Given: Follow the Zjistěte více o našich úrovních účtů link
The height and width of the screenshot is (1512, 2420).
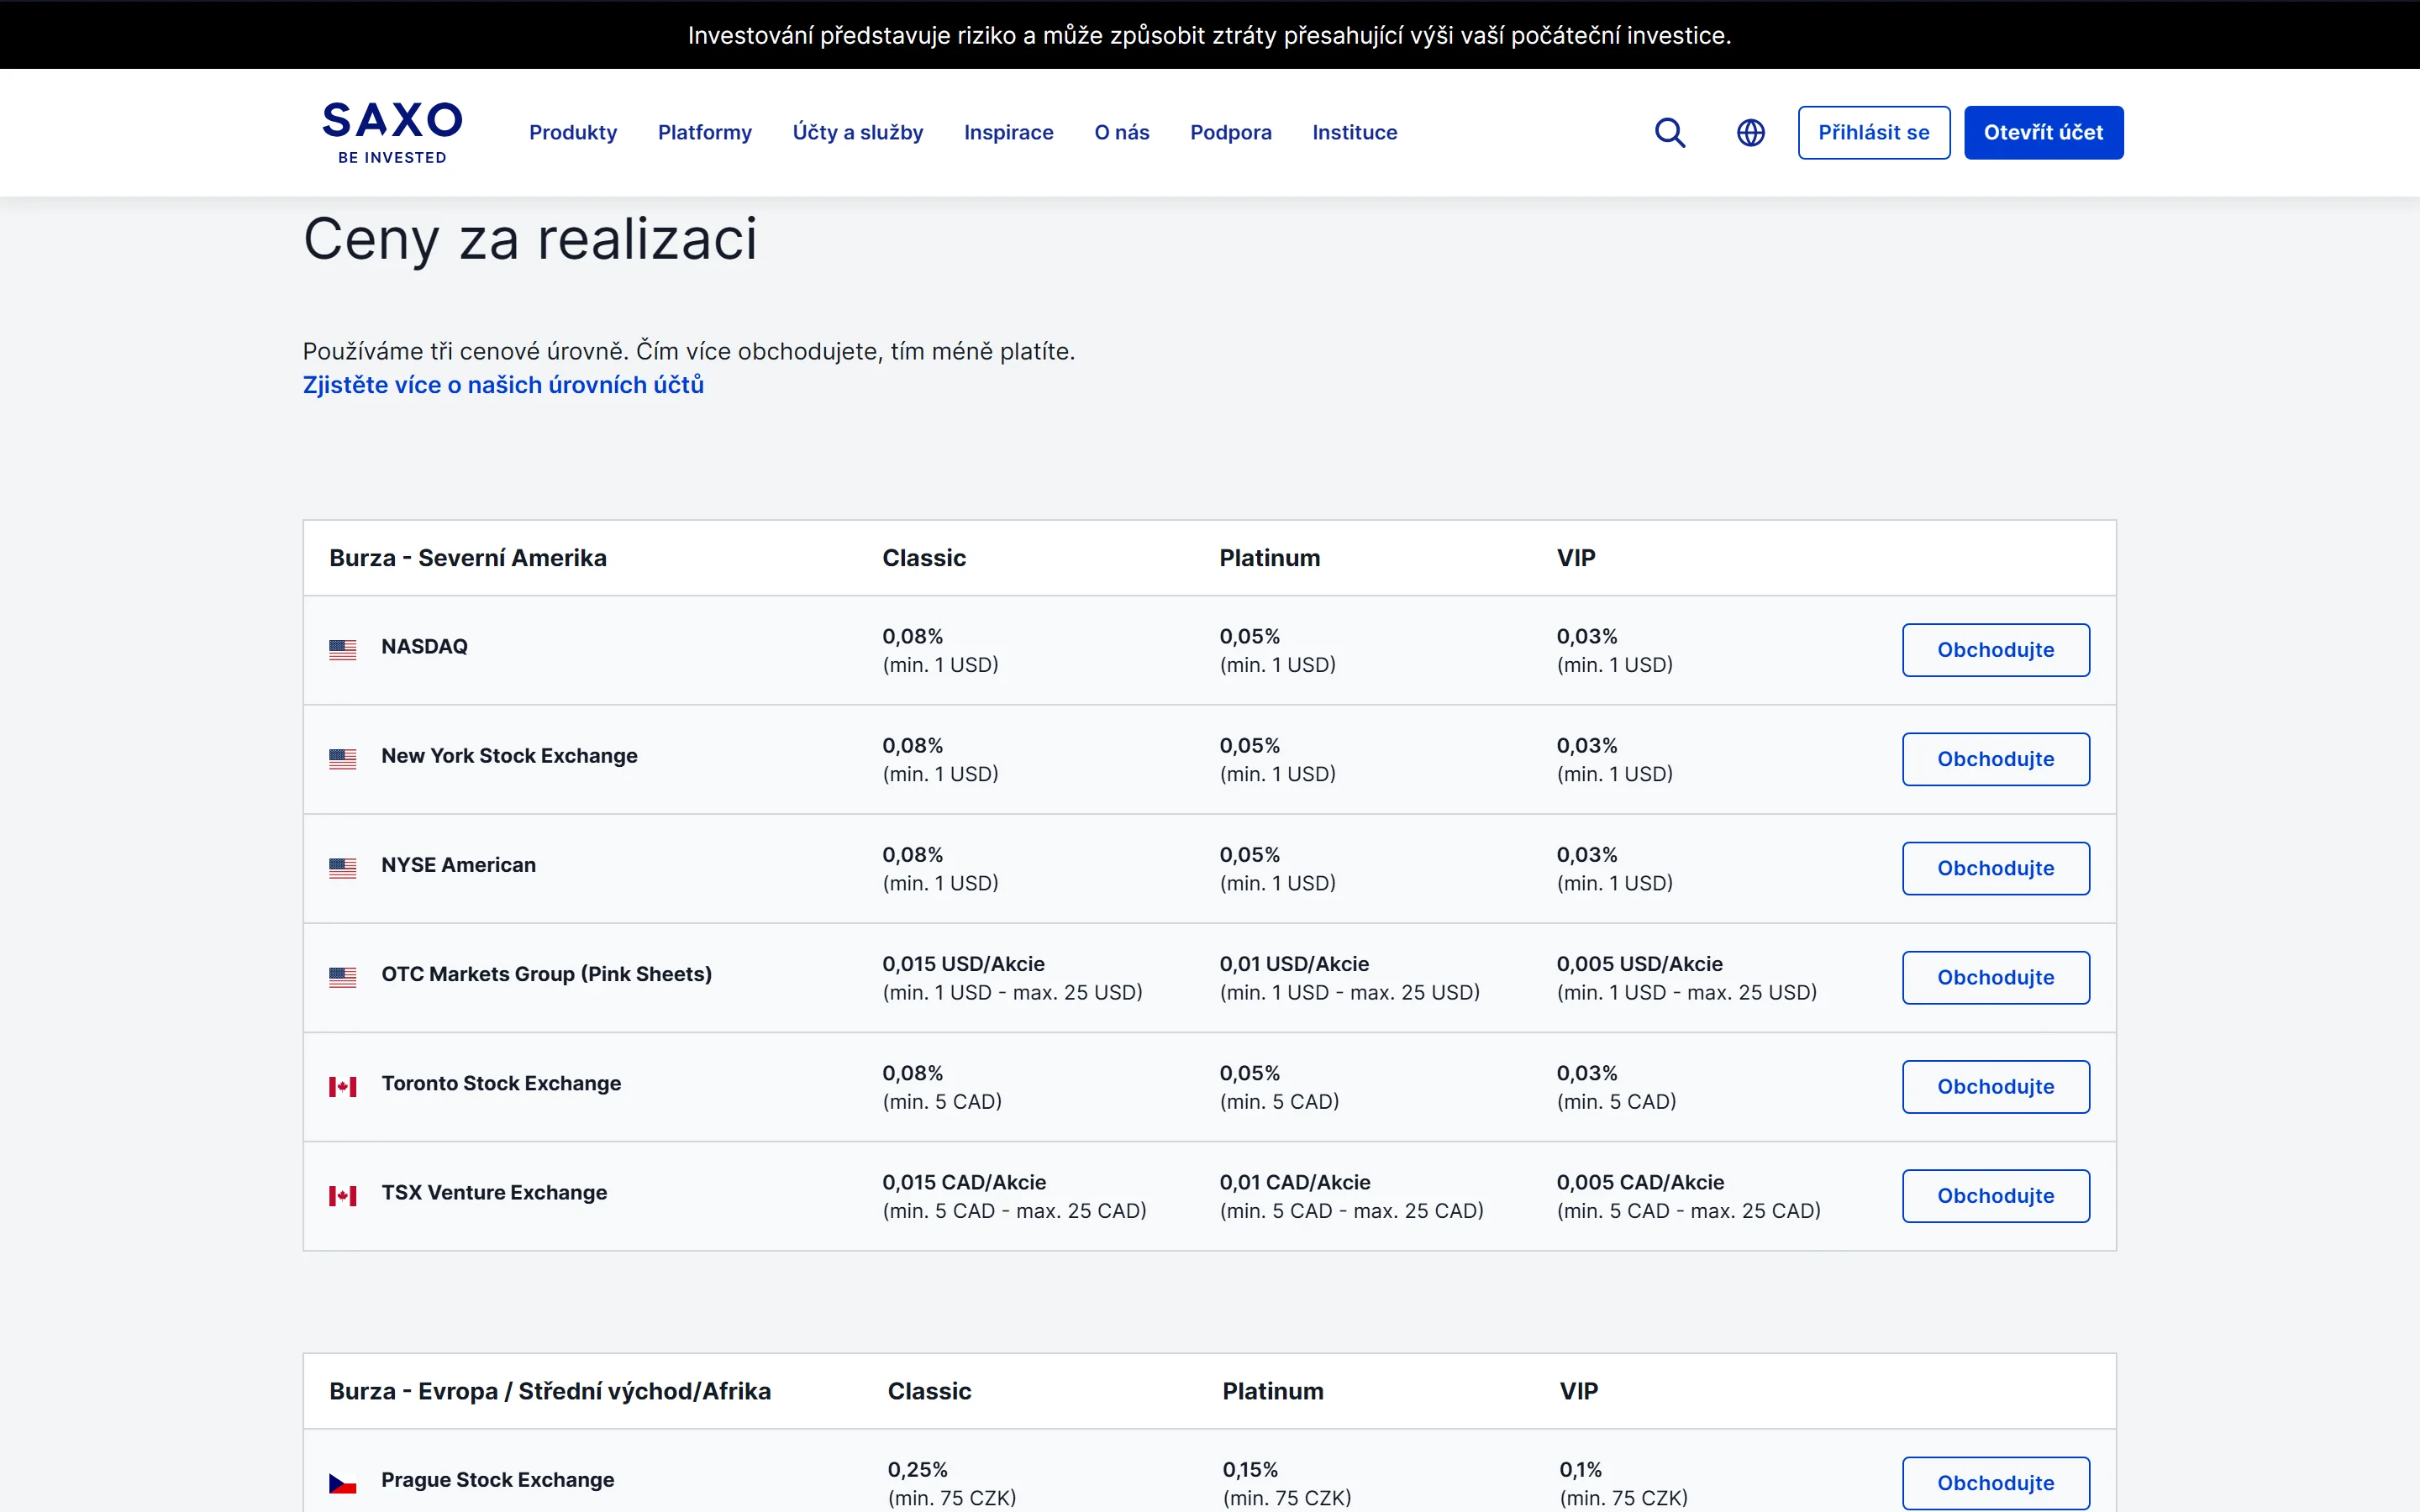Looking at the screenshot, I should [503, 385].
